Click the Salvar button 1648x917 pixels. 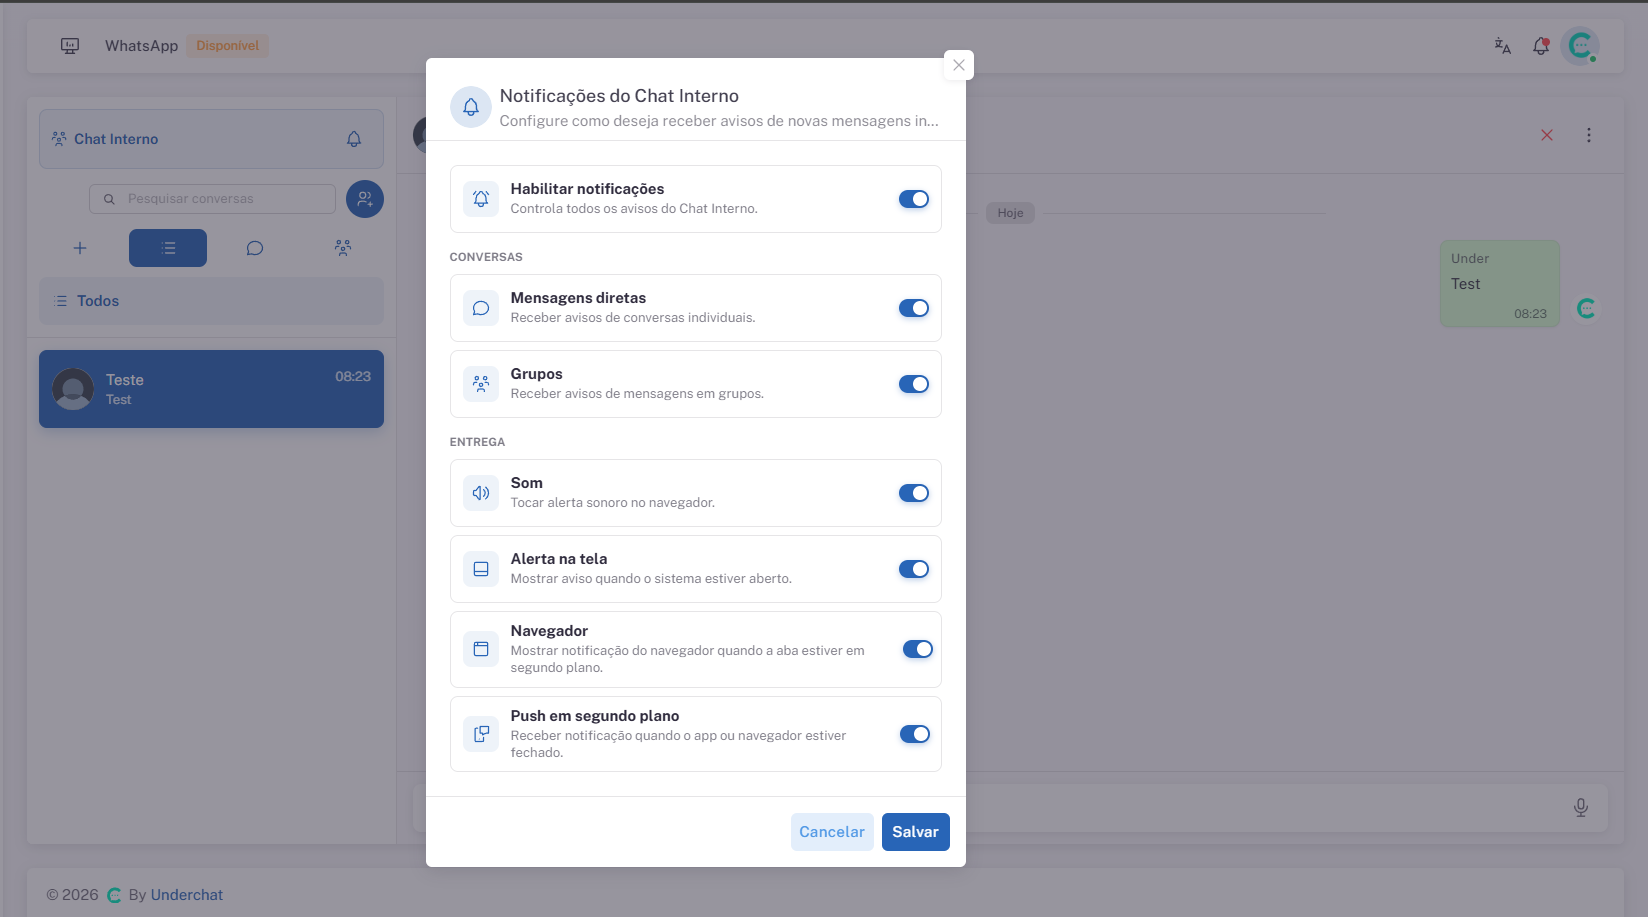point(915,832)
